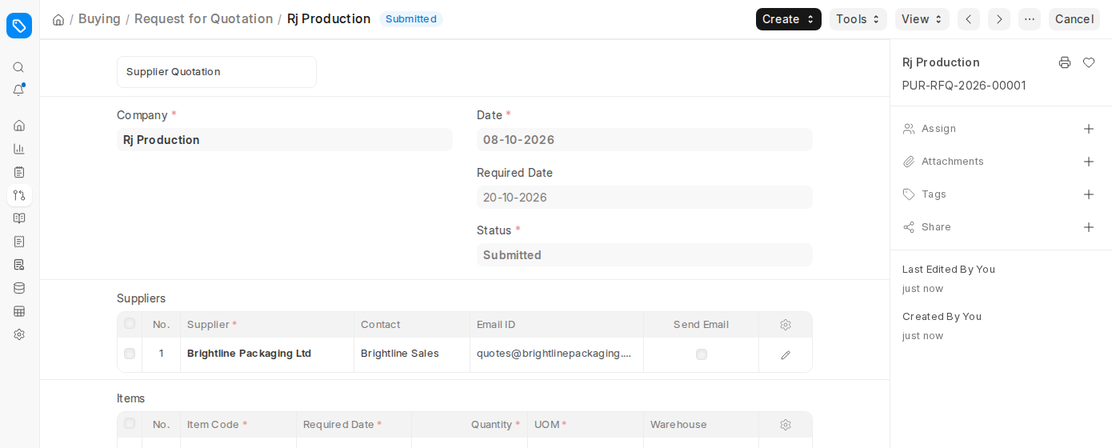This screenshot has width=1120, height=448.
Task: Toggle Send Email for Brightline Packaging
Action: click(x=701, y=354)
